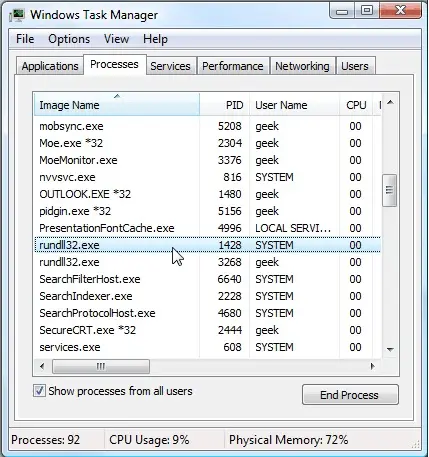This screenshot has width=429, height=457.
Task: Uncheck Show processes from all users
Action: pyautogui.click(x=39, y=390)
